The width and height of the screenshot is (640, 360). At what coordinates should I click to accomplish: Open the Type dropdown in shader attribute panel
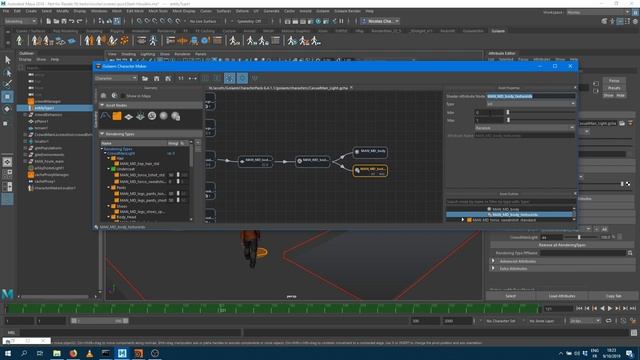click(x=531, y=104)
